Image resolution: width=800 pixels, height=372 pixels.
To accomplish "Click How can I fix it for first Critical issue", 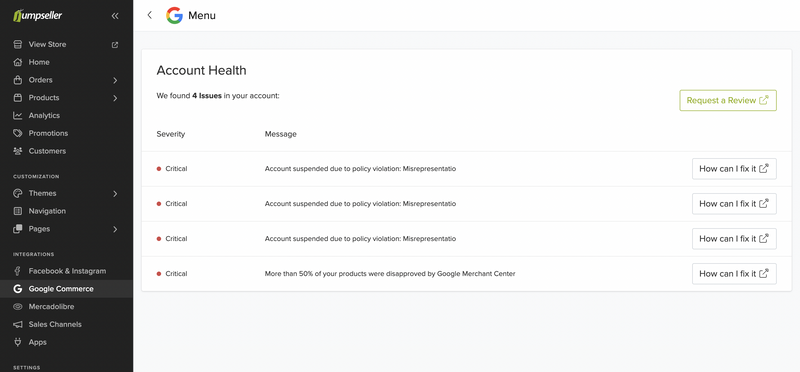I will pos(734,169).
